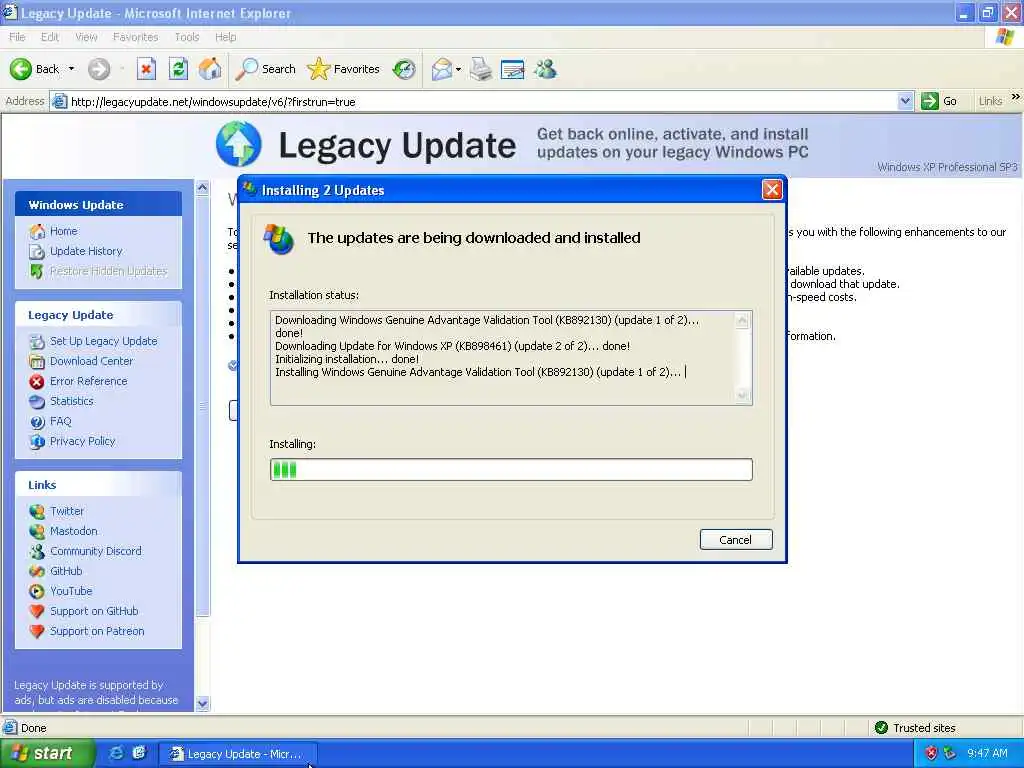Open the Mail dropdown arrow
The image size is (1024, 768).
pos(458,69)
